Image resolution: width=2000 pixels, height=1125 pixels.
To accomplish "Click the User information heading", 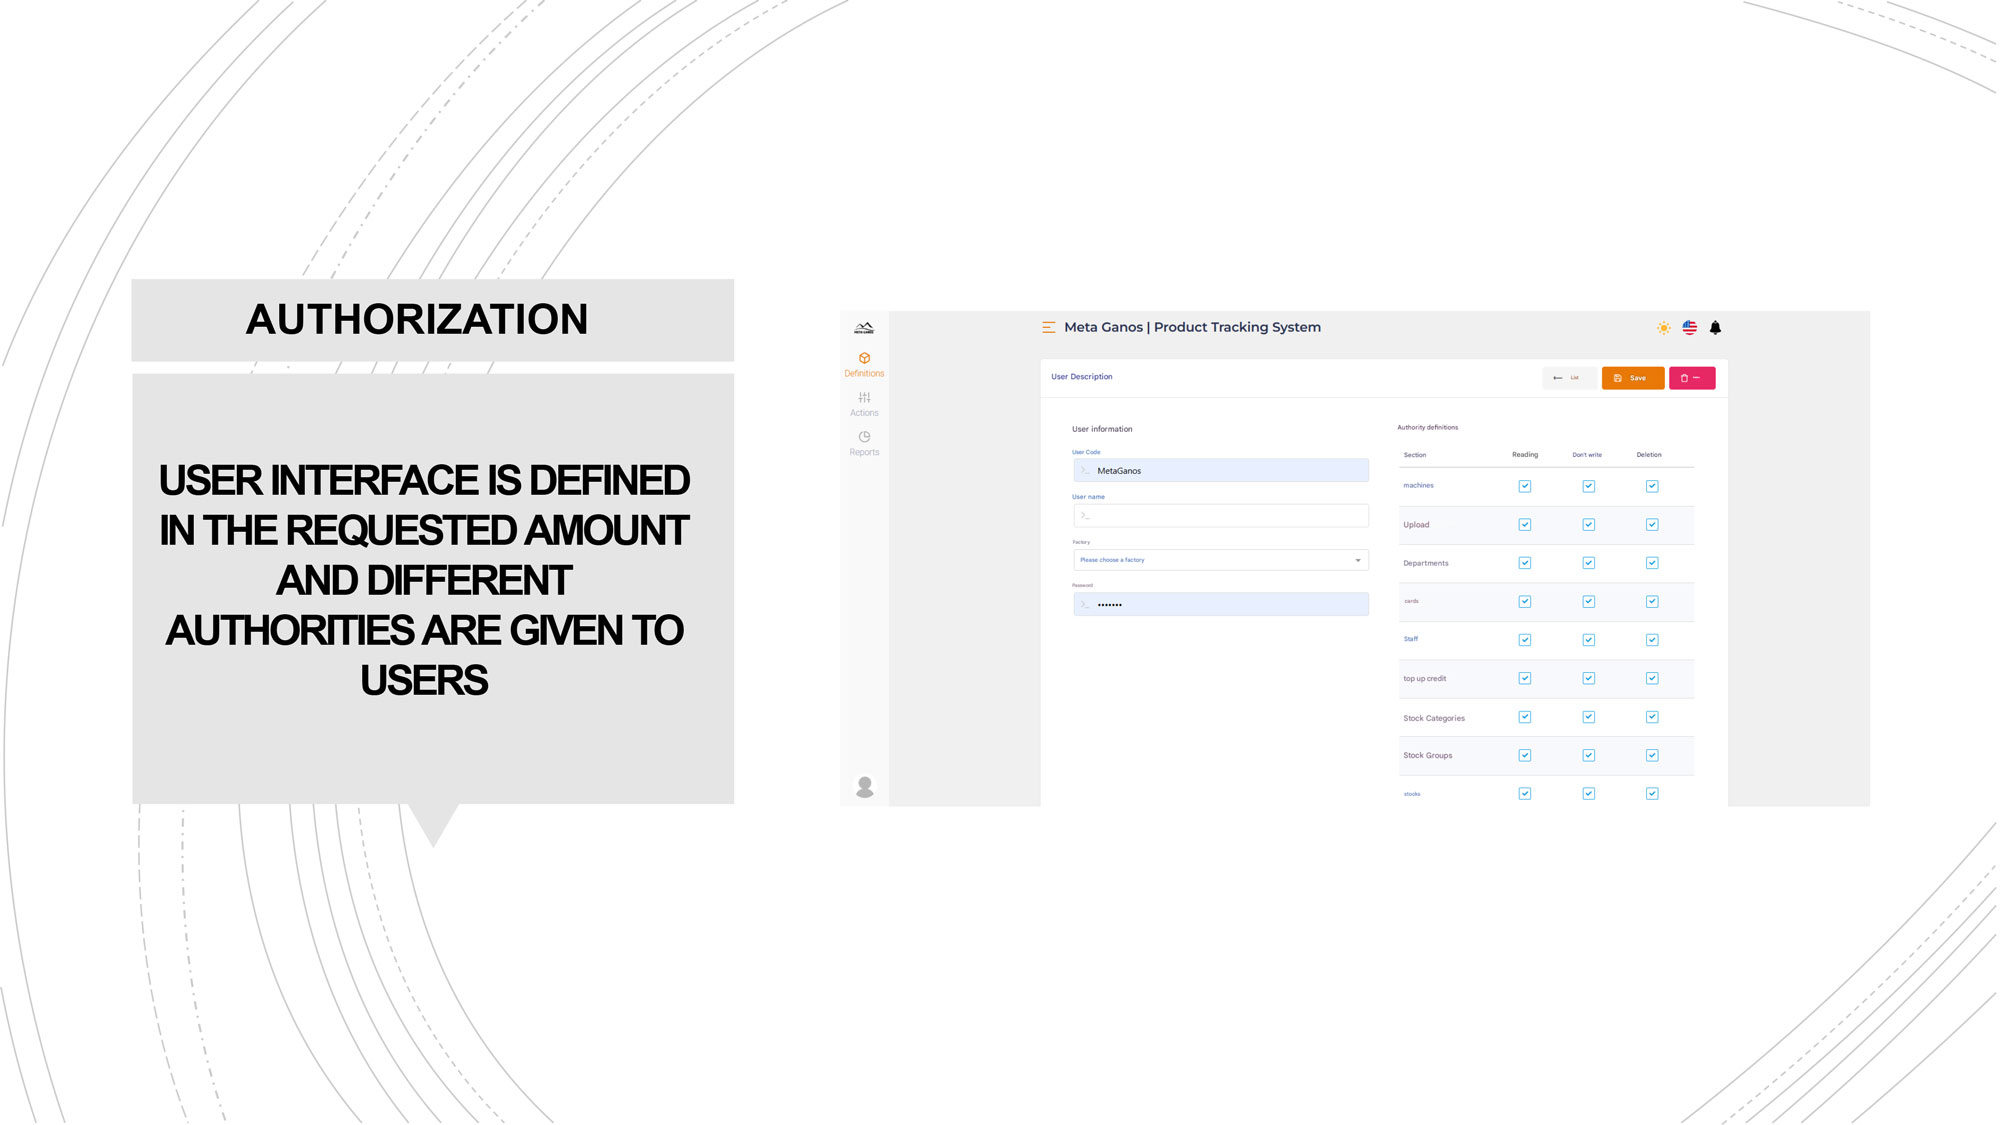I will click(x=1102, y=429).
